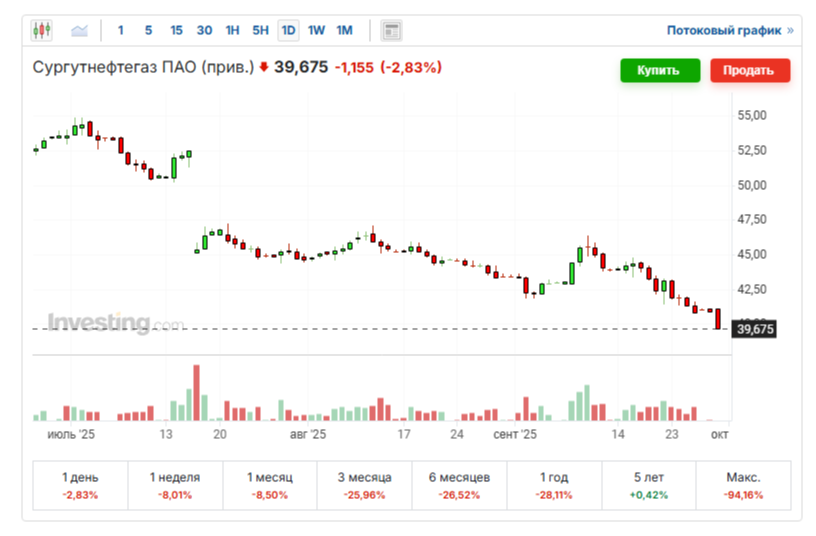Click the июль '25 date axis label
816x536 pixels.
tap(71, 434)
